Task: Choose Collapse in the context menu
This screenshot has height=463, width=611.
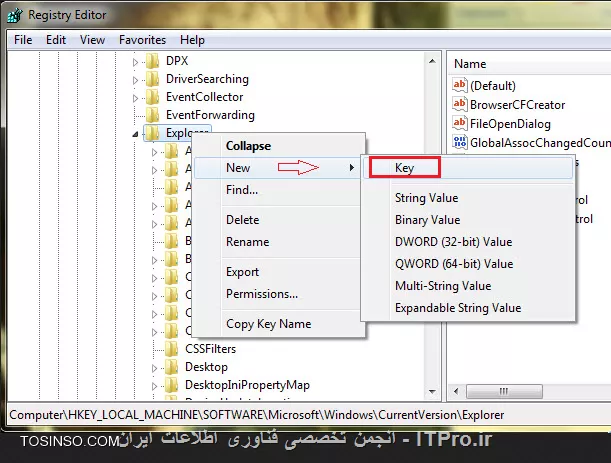Action: [279, 146]
